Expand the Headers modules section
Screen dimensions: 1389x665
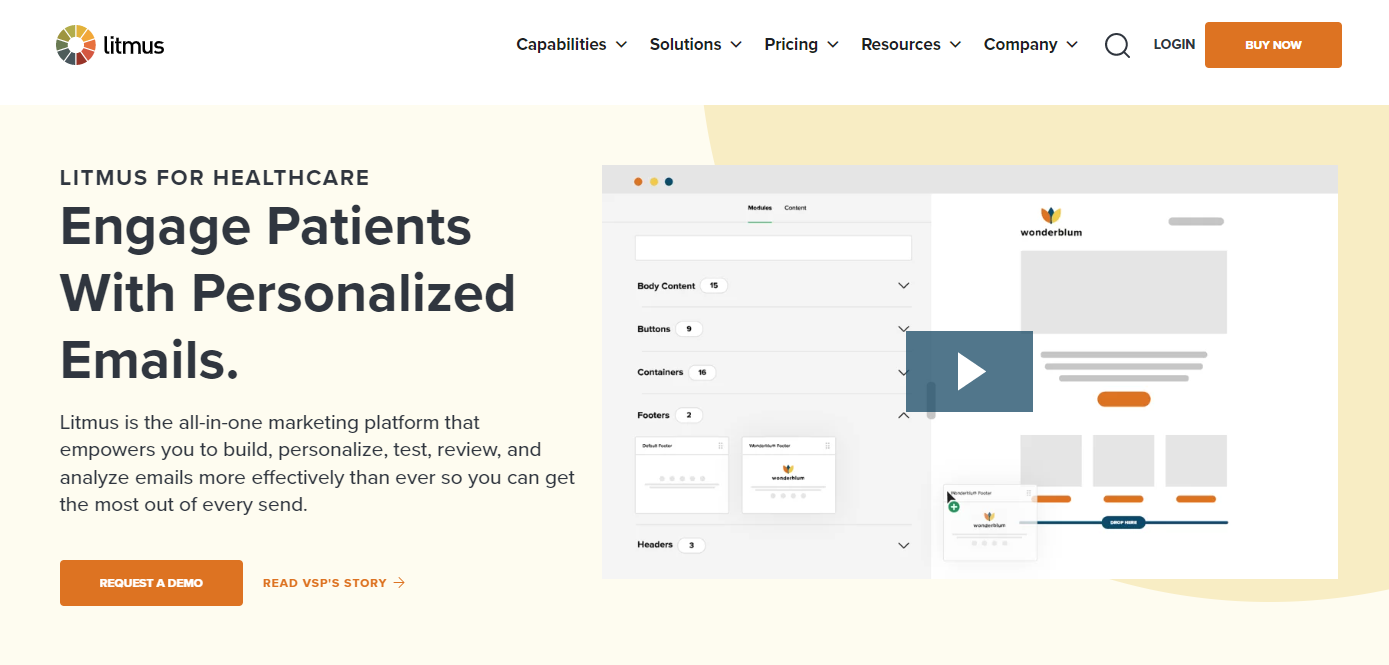tap(903, 545)
